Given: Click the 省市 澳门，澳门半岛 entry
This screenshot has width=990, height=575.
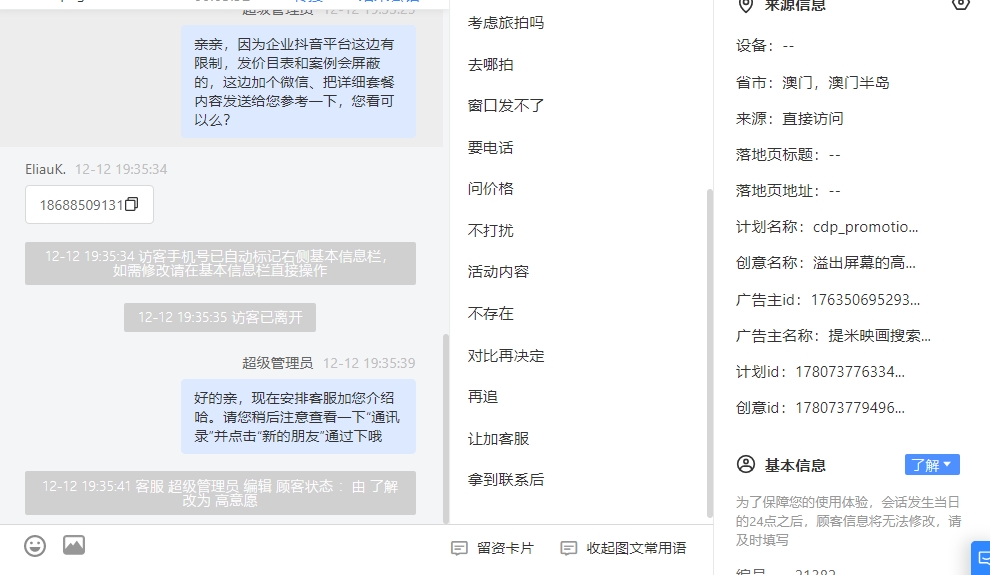Looking at the screenshot, I should tap(813, 83).
